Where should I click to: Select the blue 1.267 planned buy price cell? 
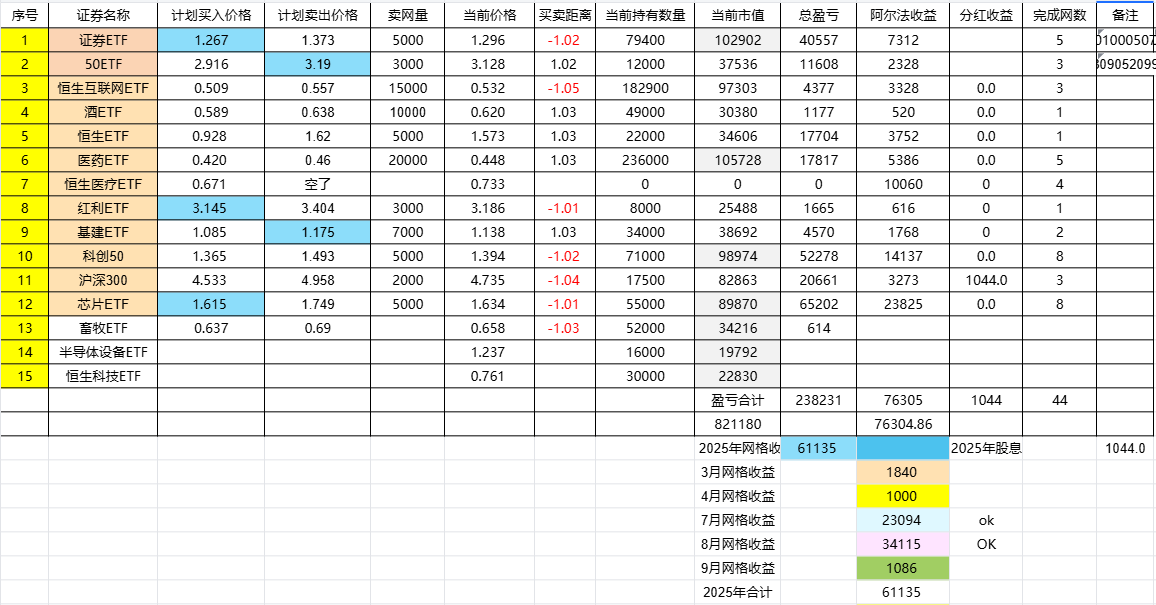pos(211,40)
